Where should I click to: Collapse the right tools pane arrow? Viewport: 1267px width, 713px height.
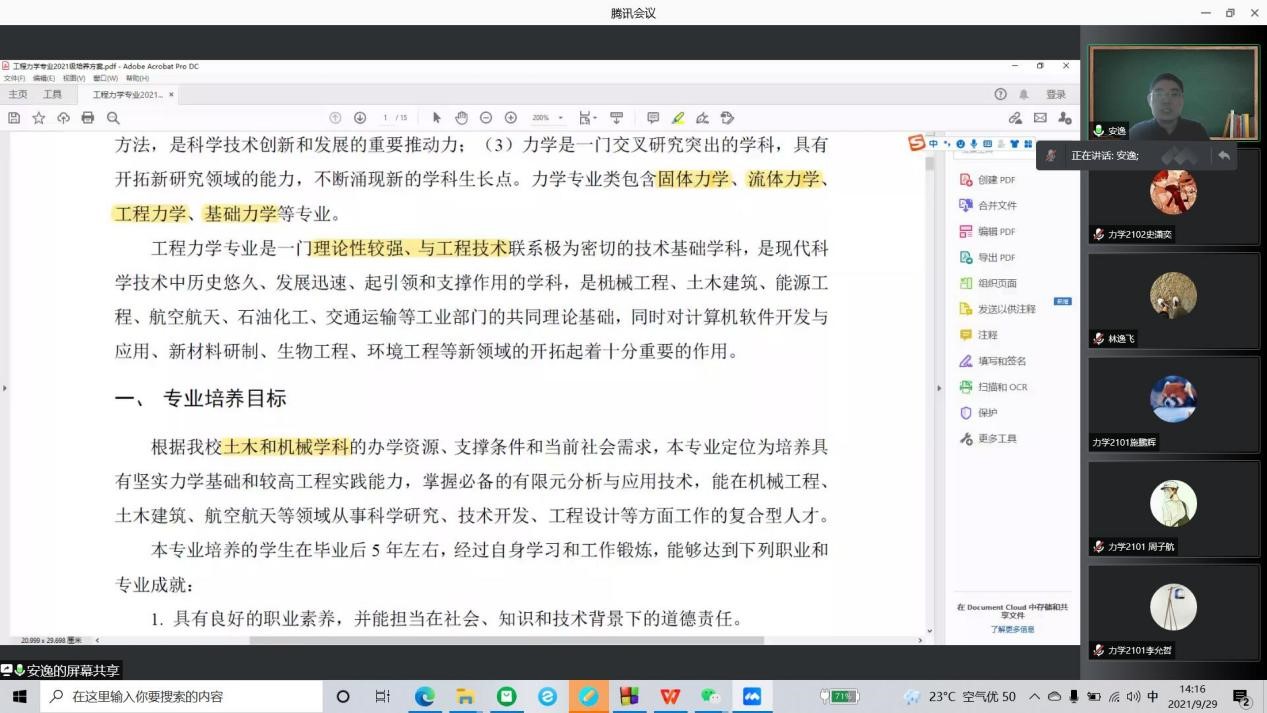coord(939,388)
